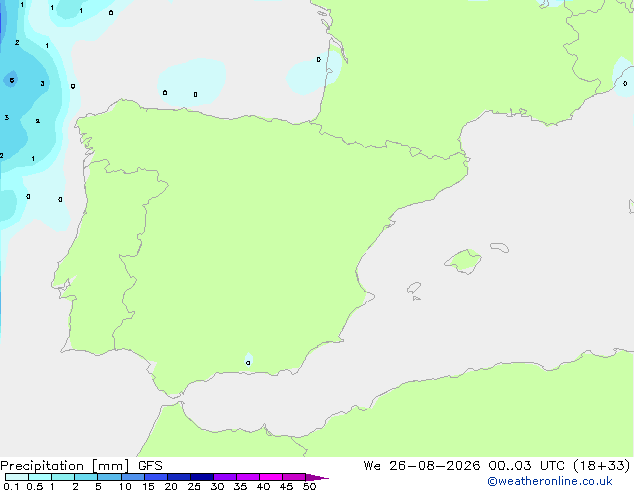Screen dimensions: 634x490
Task: Select the forecast date '26-08-2026' text
Action: 435,465
